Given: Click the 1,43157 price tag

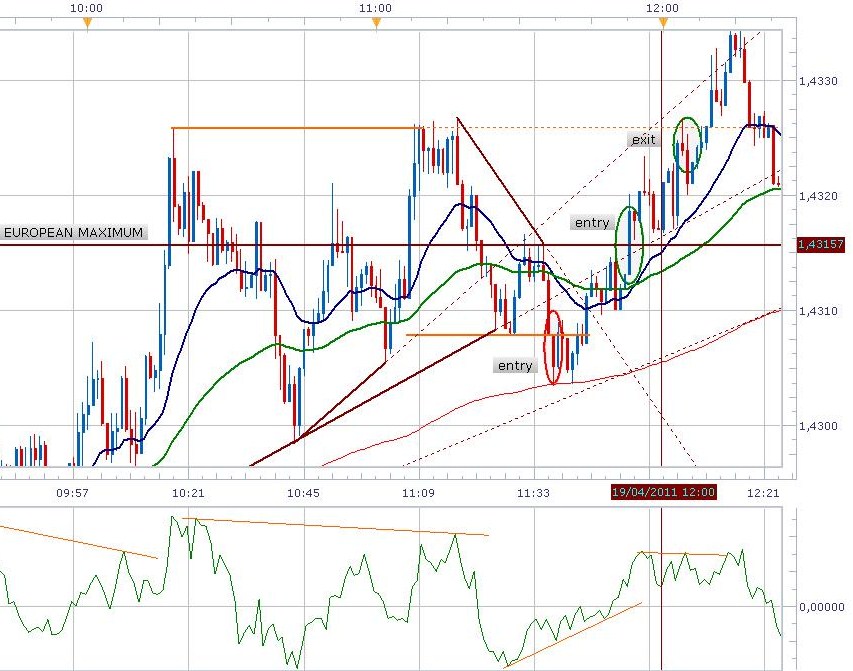Looking at the screenshot, I should click(x=821, y=244).
